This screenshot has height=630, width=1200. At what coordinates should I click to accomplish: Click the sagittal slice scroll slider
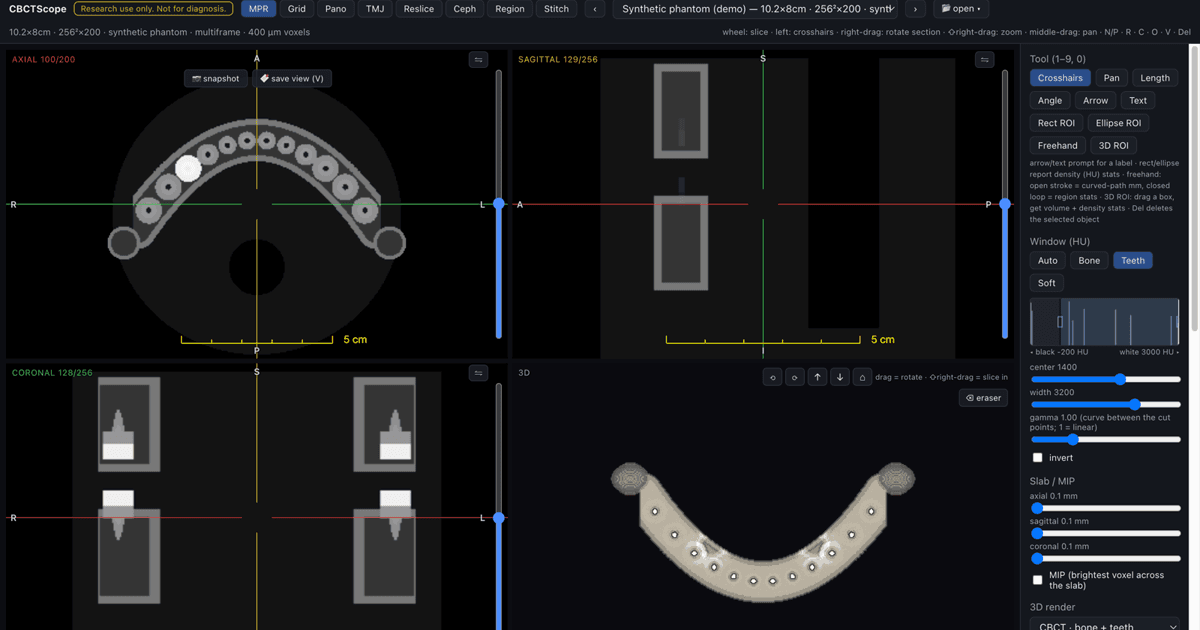pos(1005,205)
